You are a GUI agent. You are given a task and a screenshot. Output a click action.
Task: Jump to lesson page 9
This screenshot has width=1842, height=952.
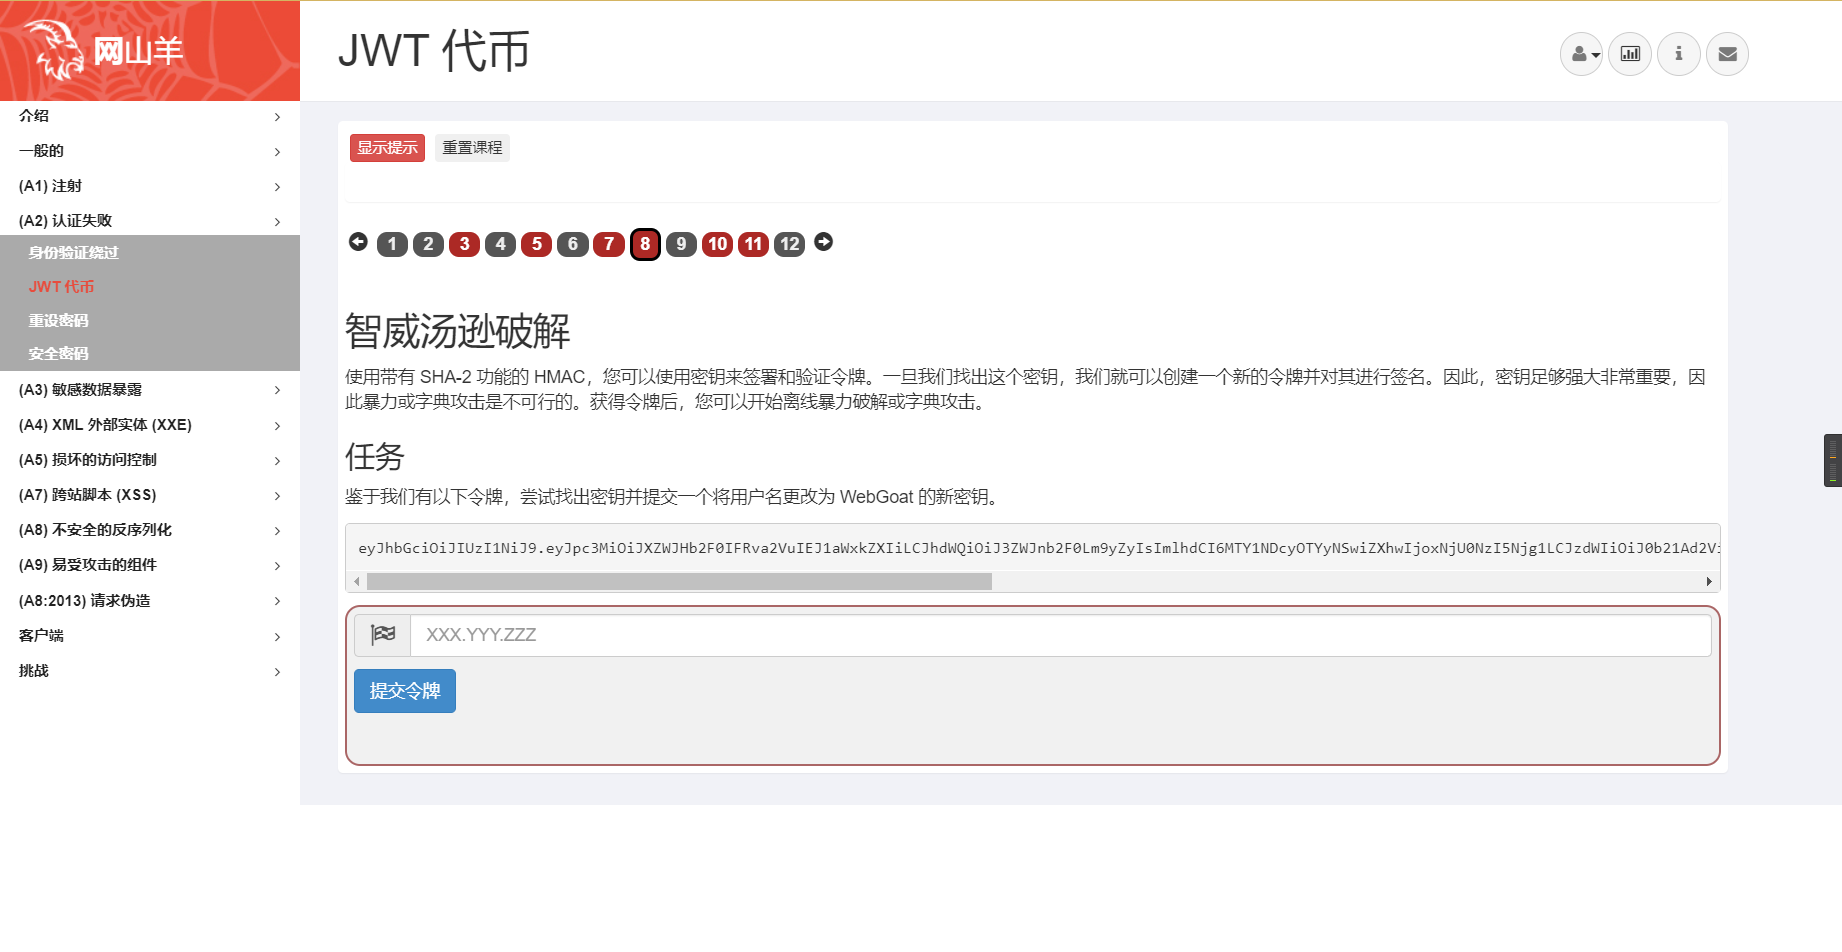[x=681, y=244]
